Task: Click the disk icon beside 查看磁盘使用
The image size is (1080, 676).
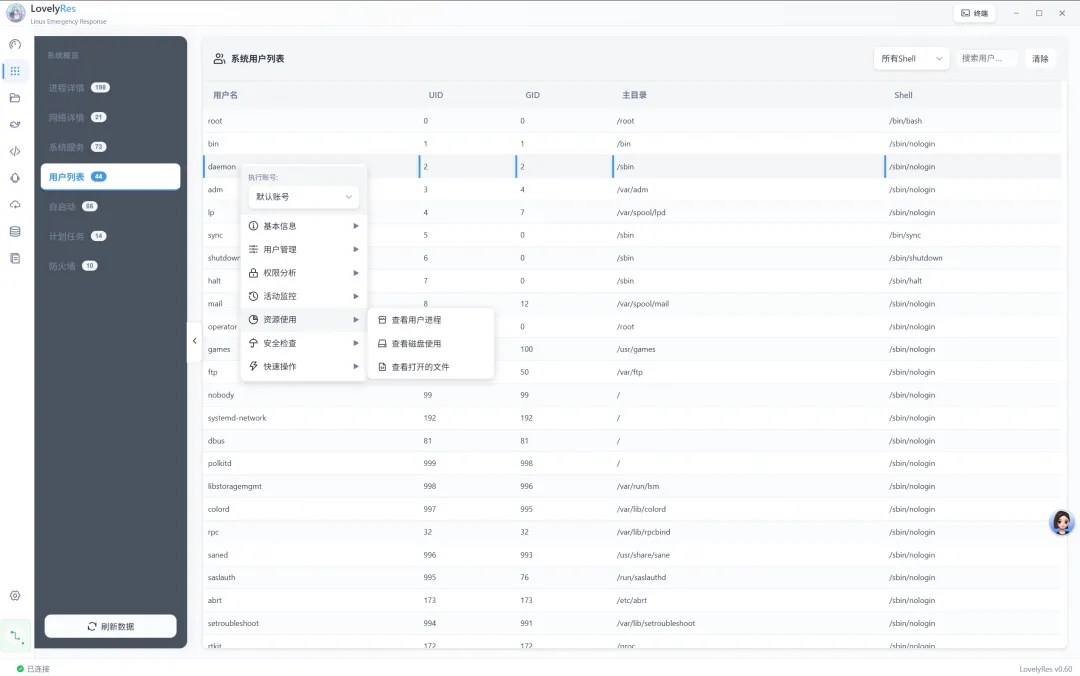Action: [x=382, y=343]
